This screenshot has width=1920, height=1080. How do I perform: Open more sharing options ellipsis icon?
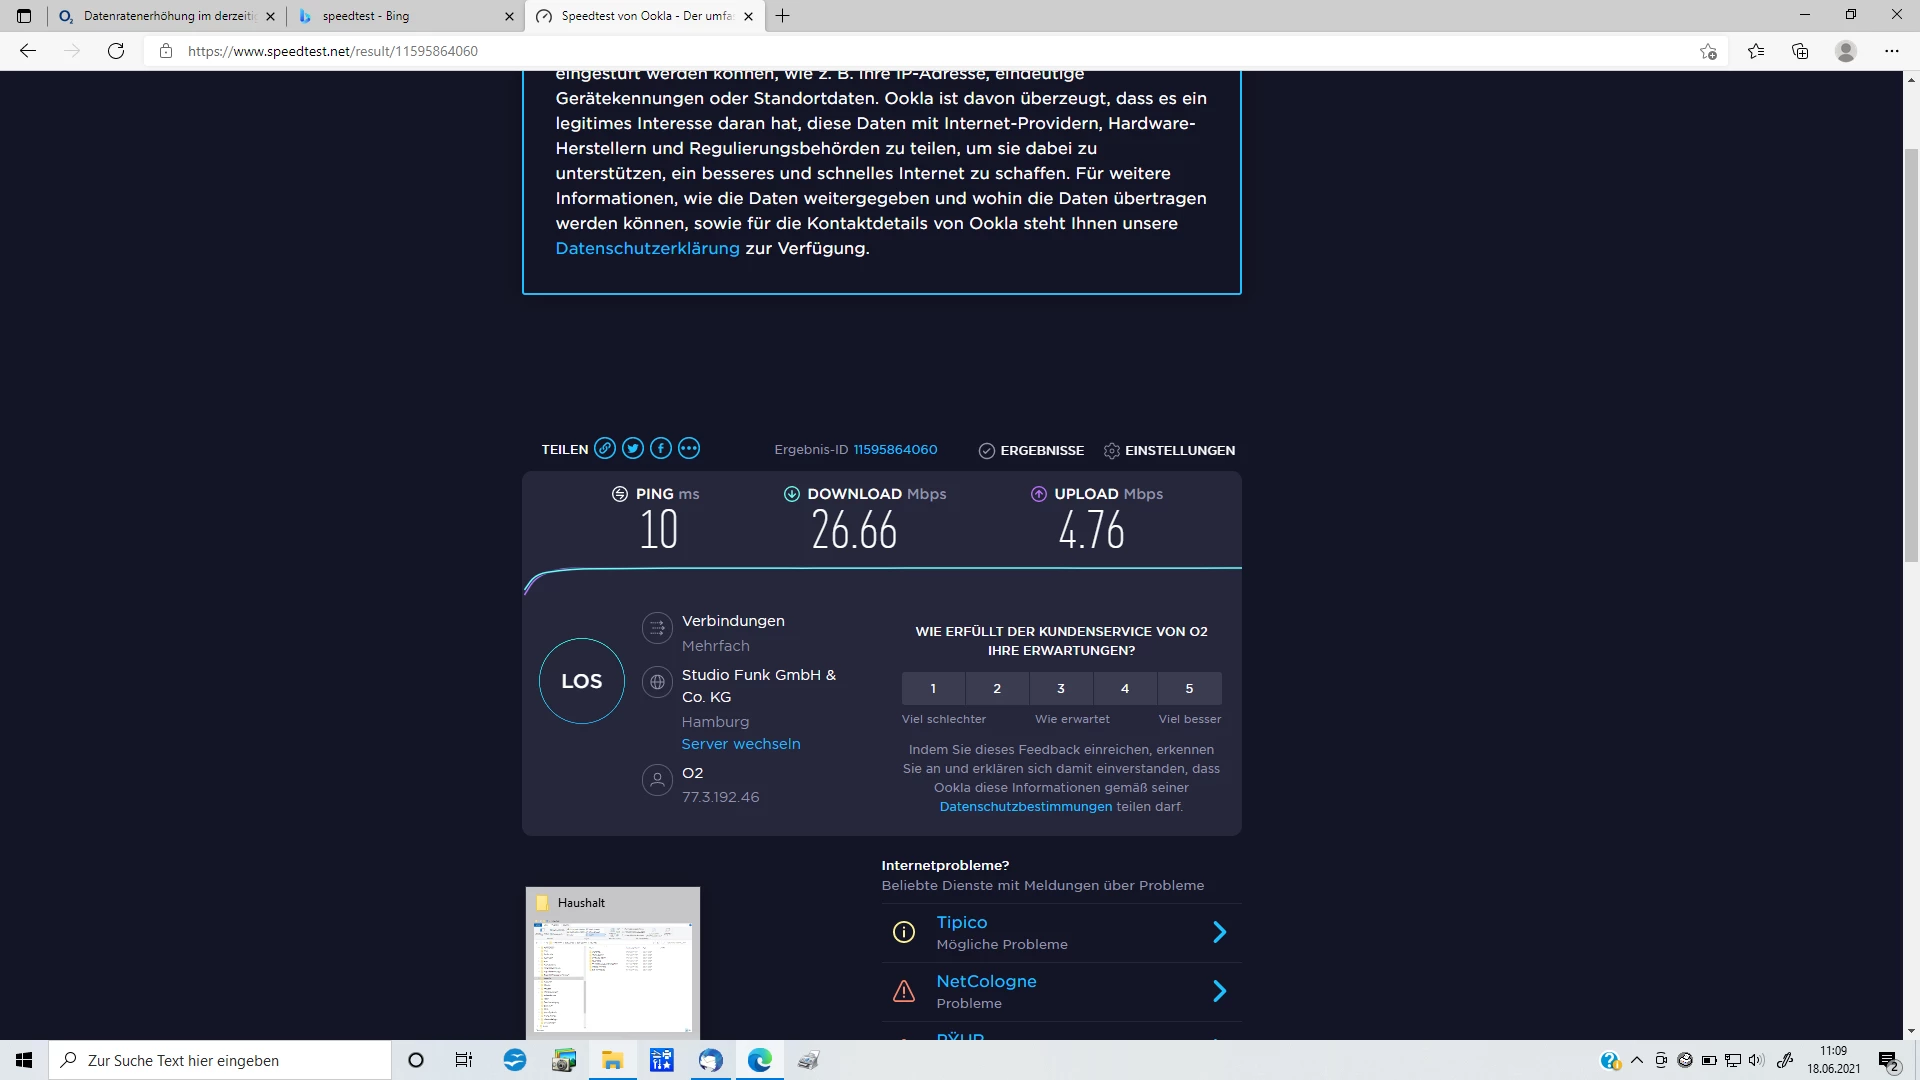[x=689, y=449]
